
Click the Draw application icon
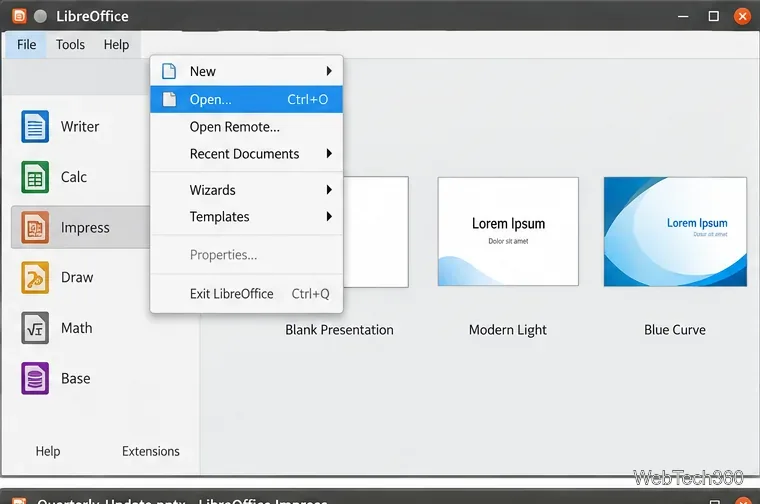(x=35, y=278)
